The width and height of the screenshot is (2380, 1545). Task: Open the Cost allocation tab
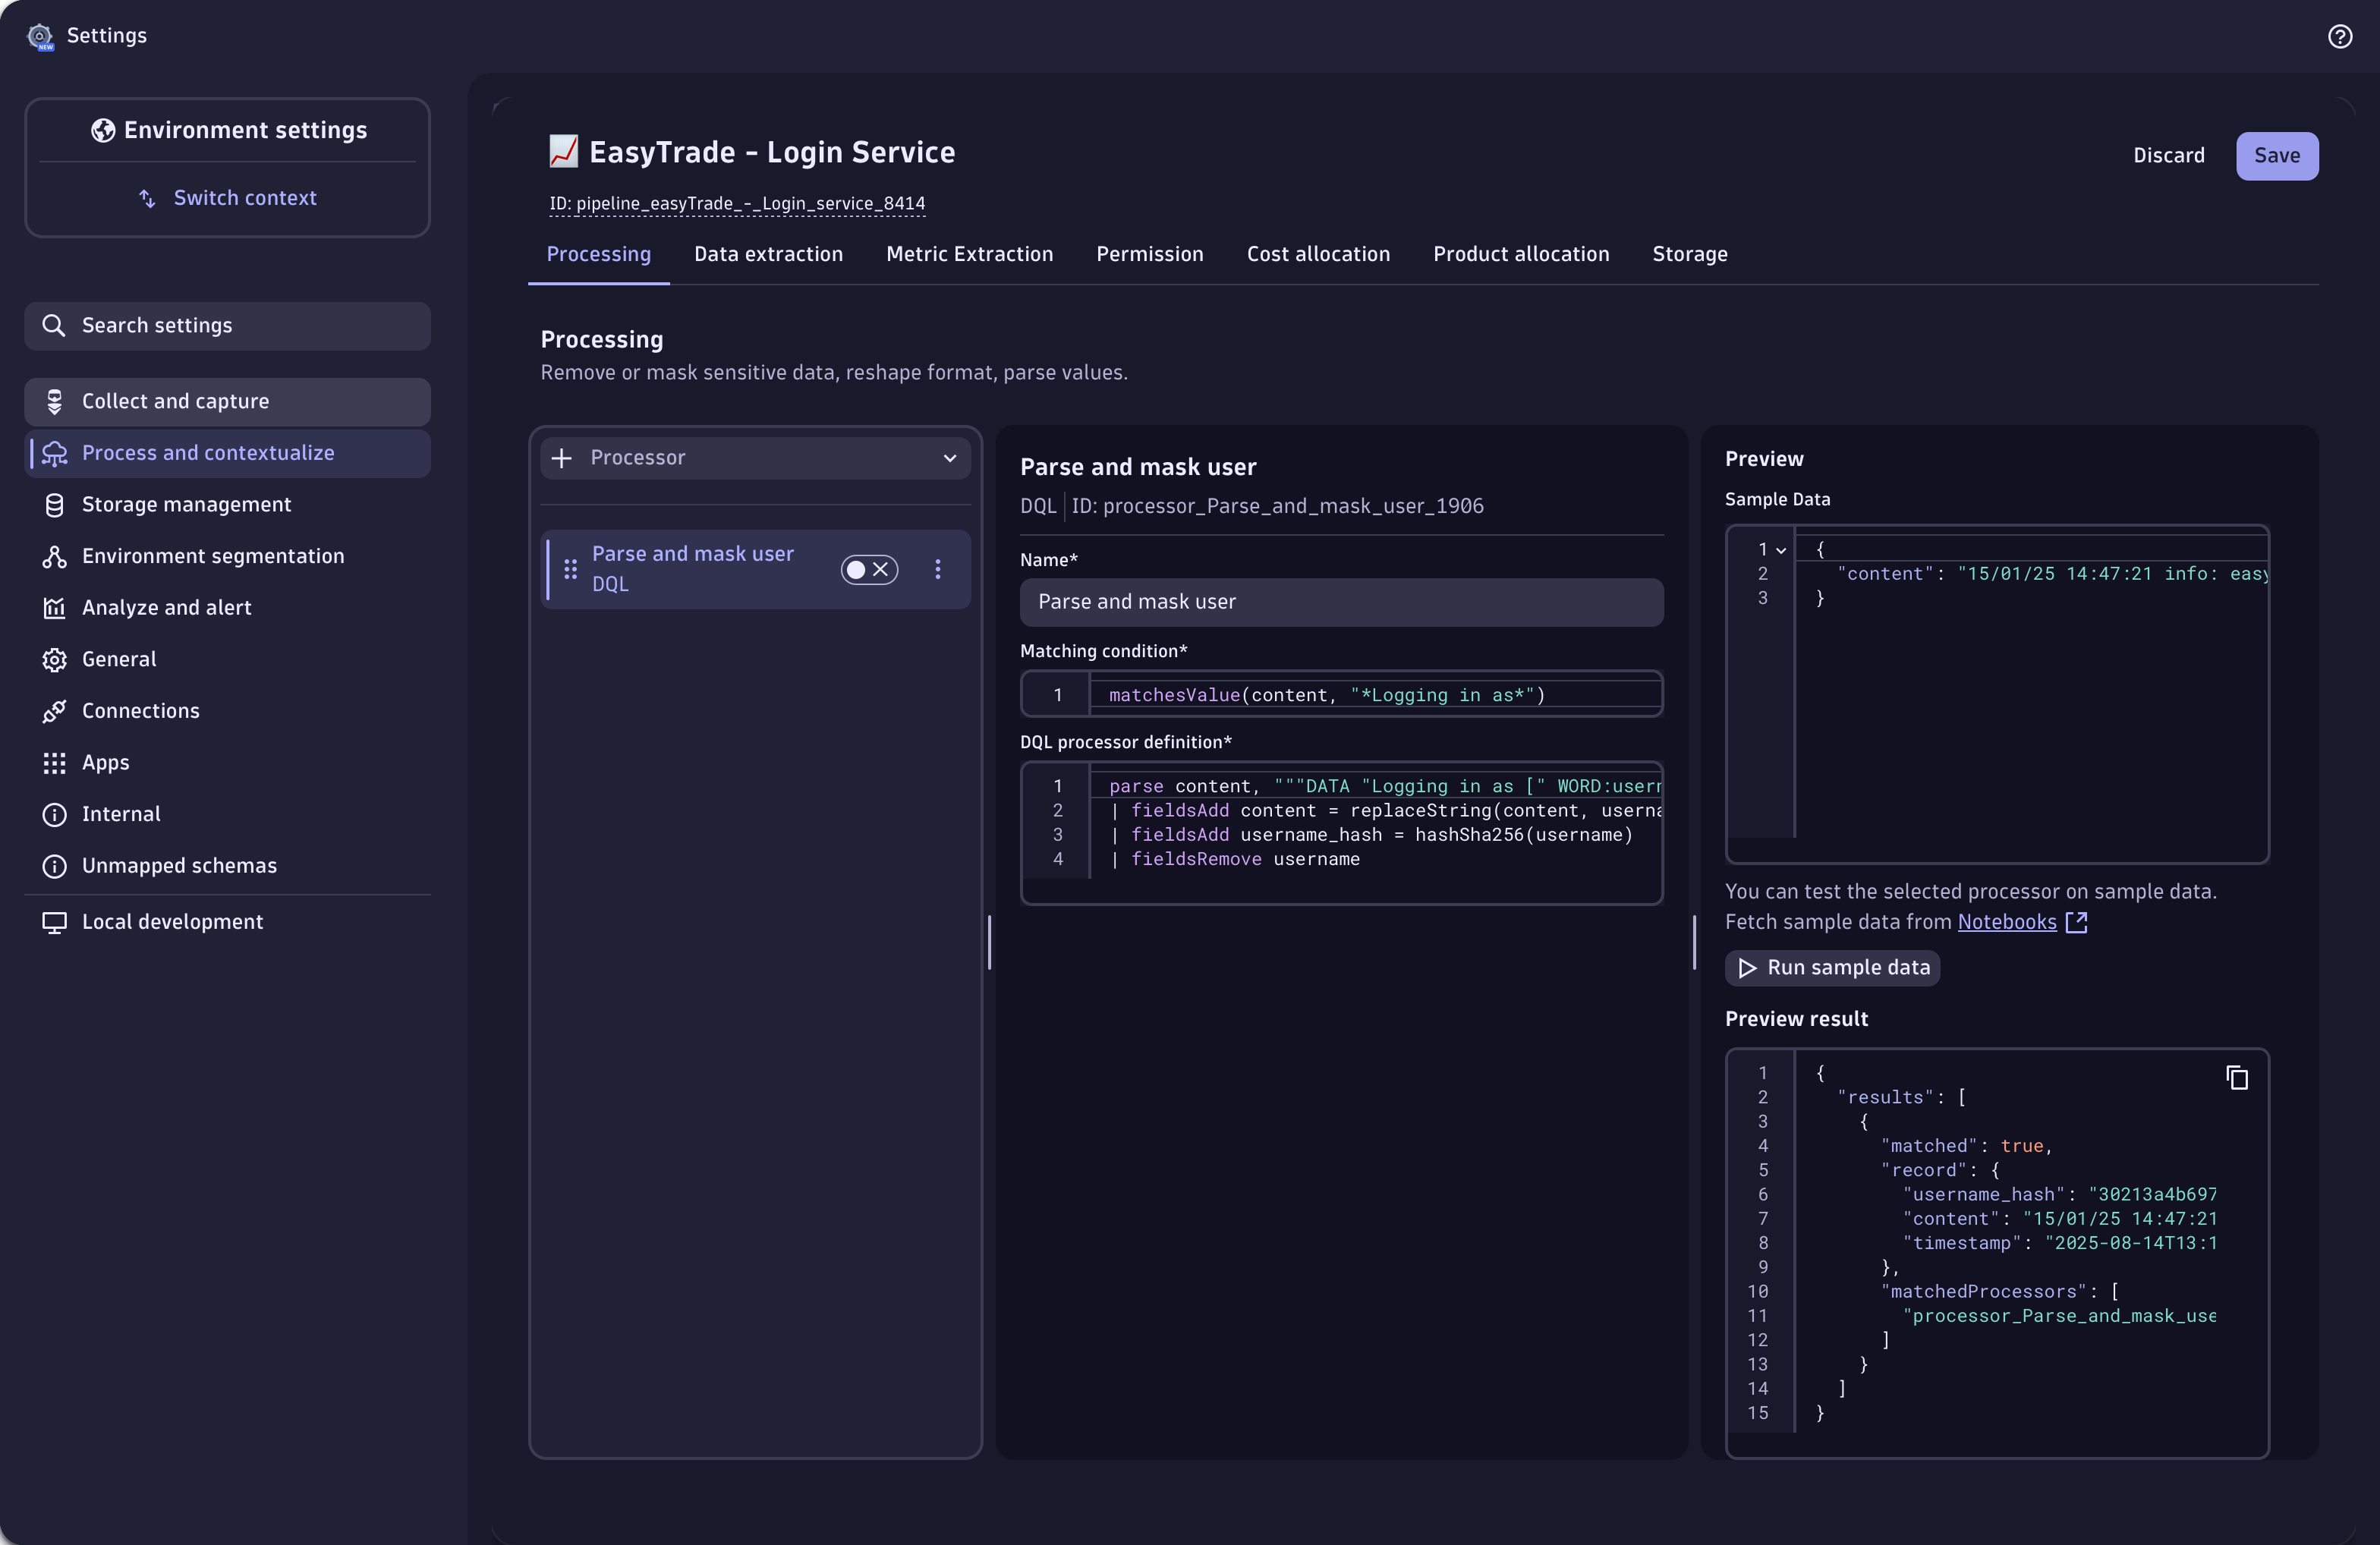point(1318,254)
